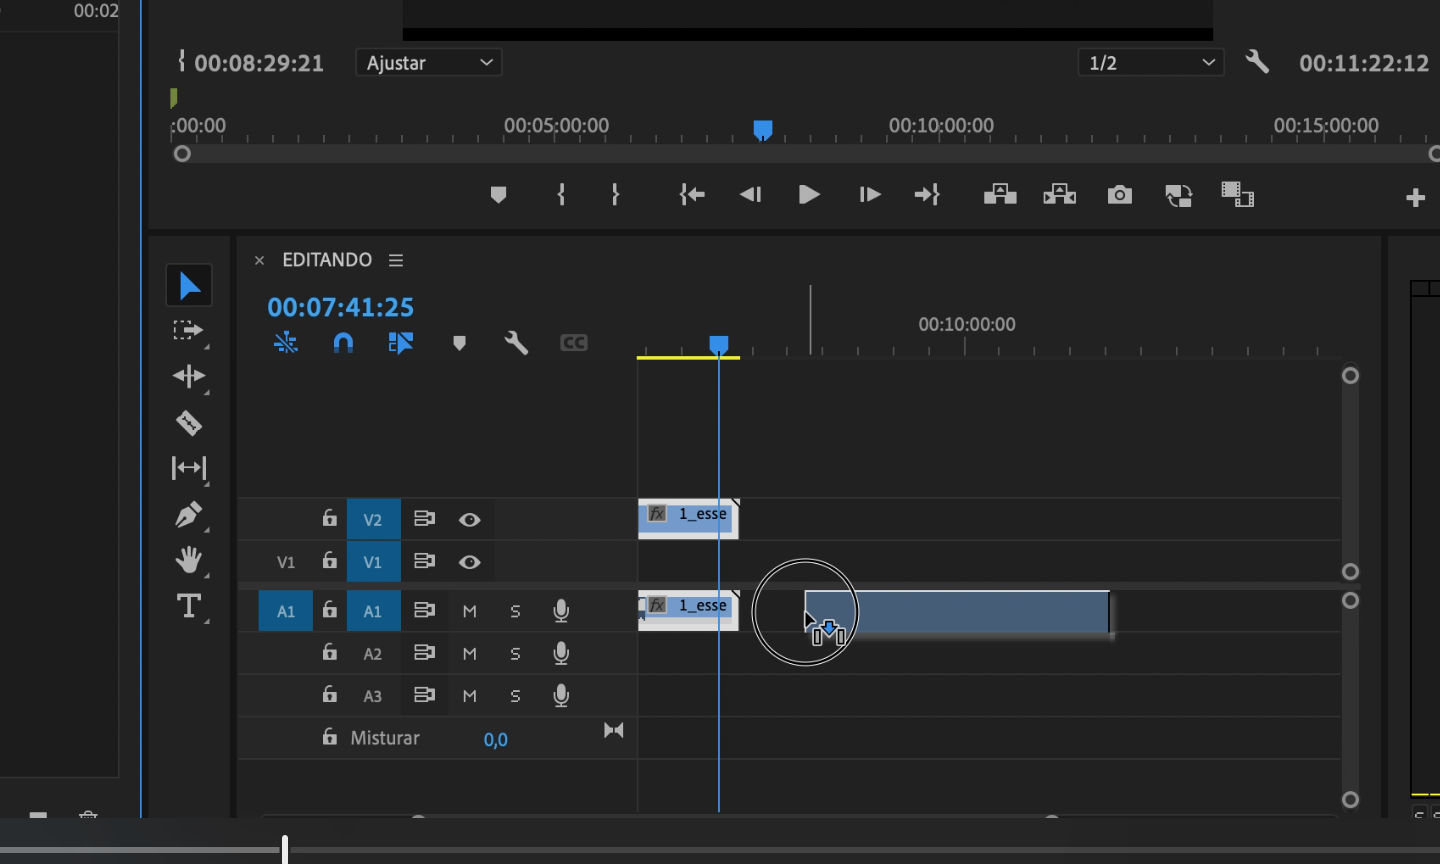Image resolution: width=1440 pixels, height=864 pixels.
Task: Mute the A1 audio track
Action: click(x=469, y=610)
